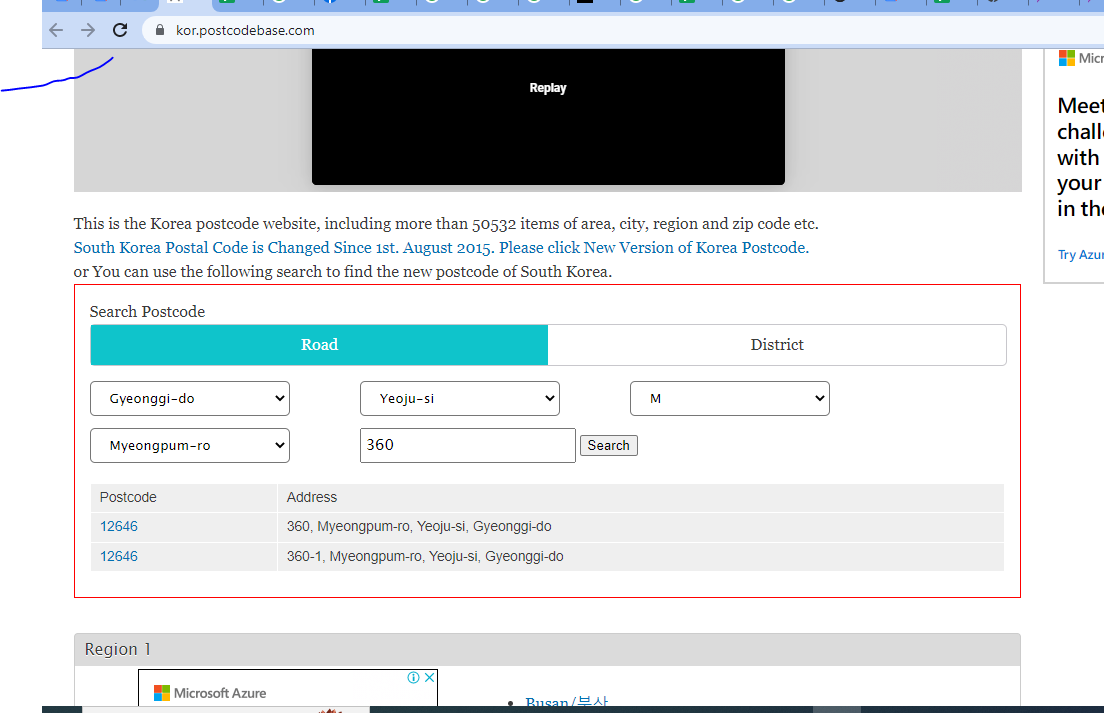The image size is (1104, 713).
Task: Click the building number field containing 360
Action: (x=467, y=445)
